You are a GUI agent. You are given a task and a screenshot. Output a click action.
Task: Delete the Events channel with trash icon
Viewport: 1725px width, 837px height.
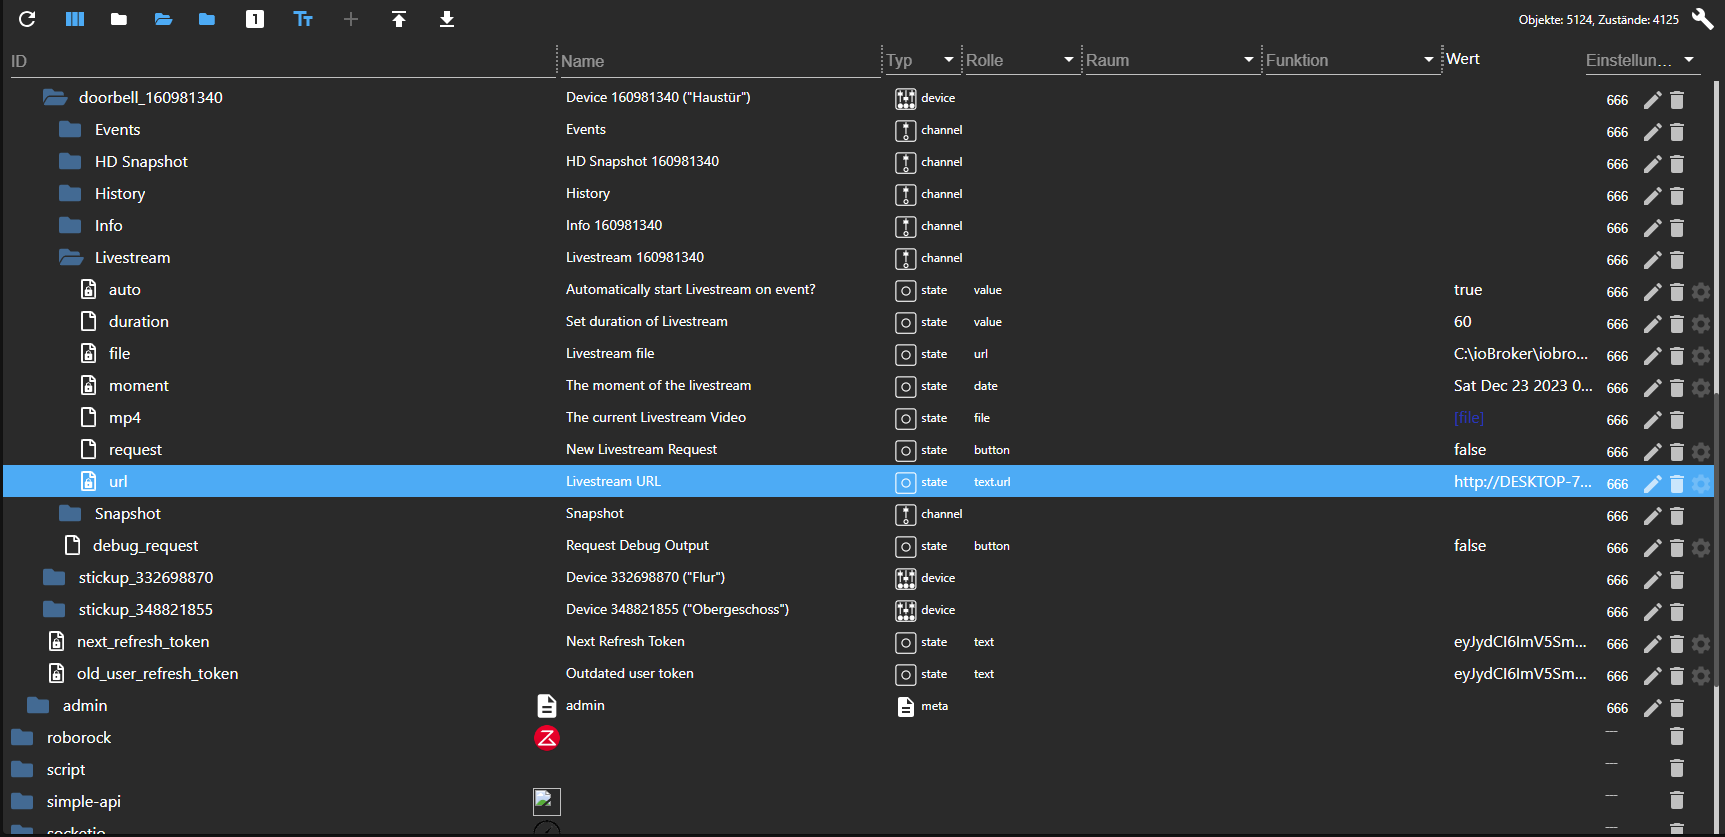1677,132
